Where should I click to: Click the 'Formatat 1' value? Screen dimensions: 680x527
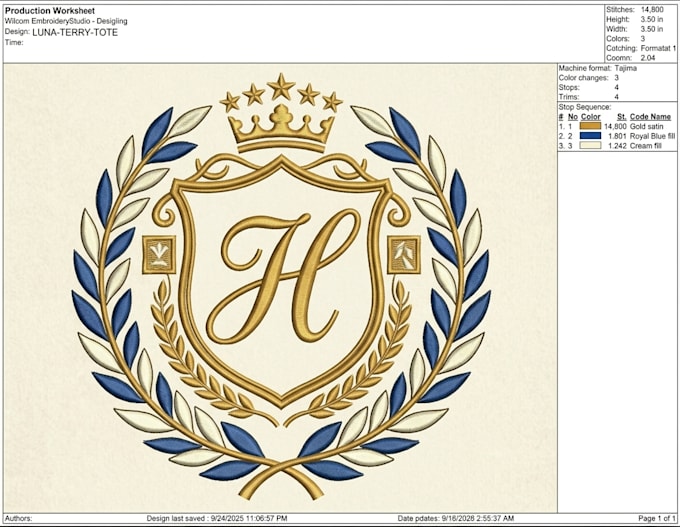tap(658, 48)
